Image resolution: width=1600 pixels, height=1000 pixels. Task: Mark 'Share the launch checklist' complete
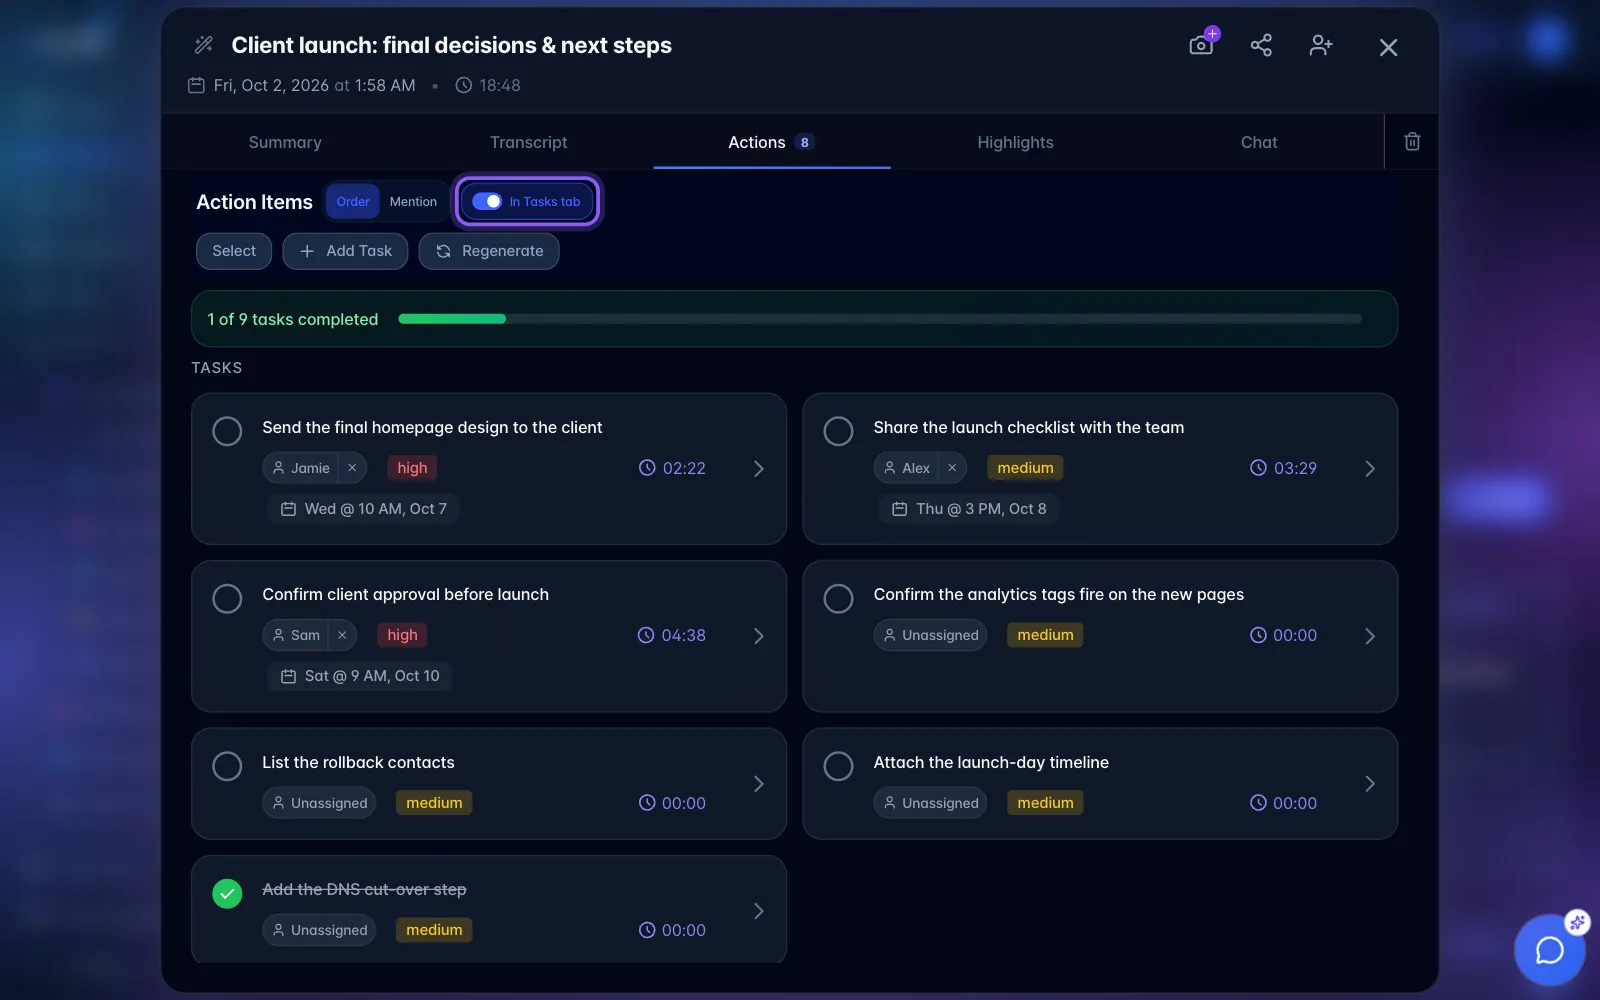[838, 431]
